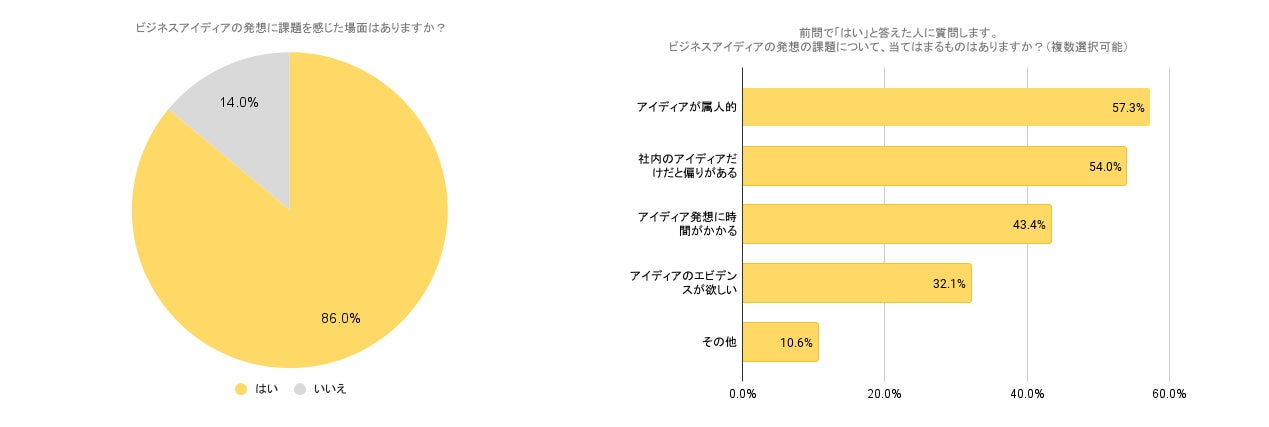
Task: Select the アイディア発想に時間がかかる bar label
Action: (687, 224)
